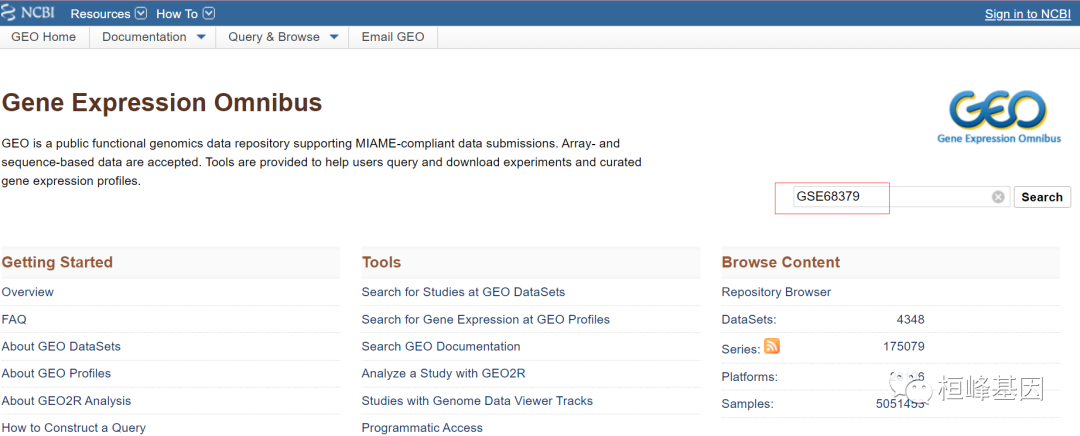
Task: Click the Samples browse label
Action: pyautogui.click(x=747, y=404)
